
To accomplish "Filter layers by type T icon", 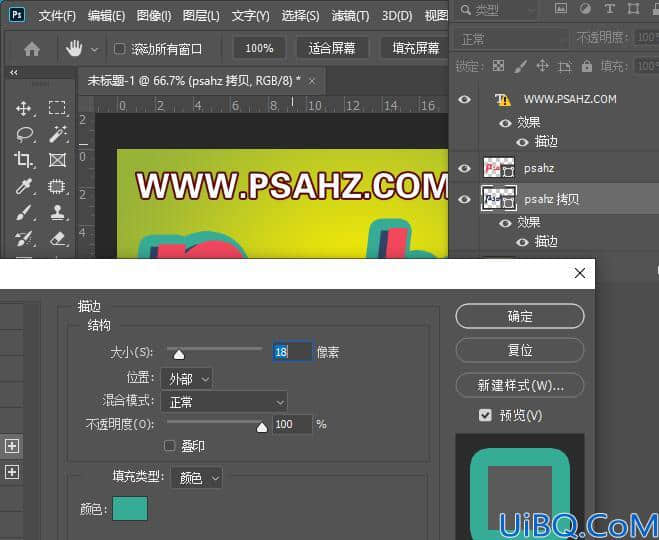I will (609, 8).
